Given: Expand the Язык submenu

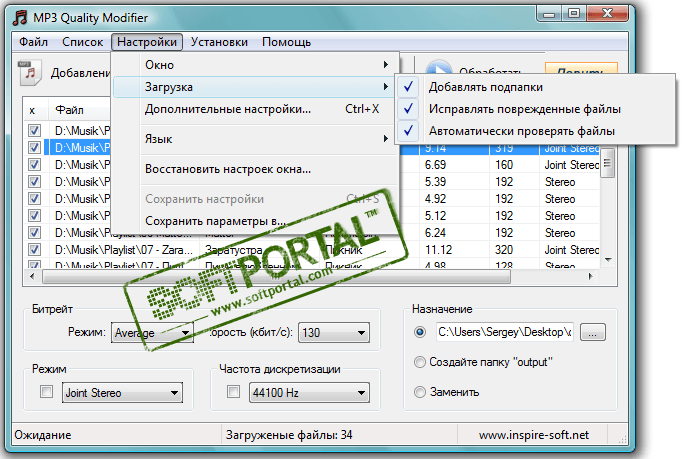Looking at the screenshot, I should tap(256, 139).
